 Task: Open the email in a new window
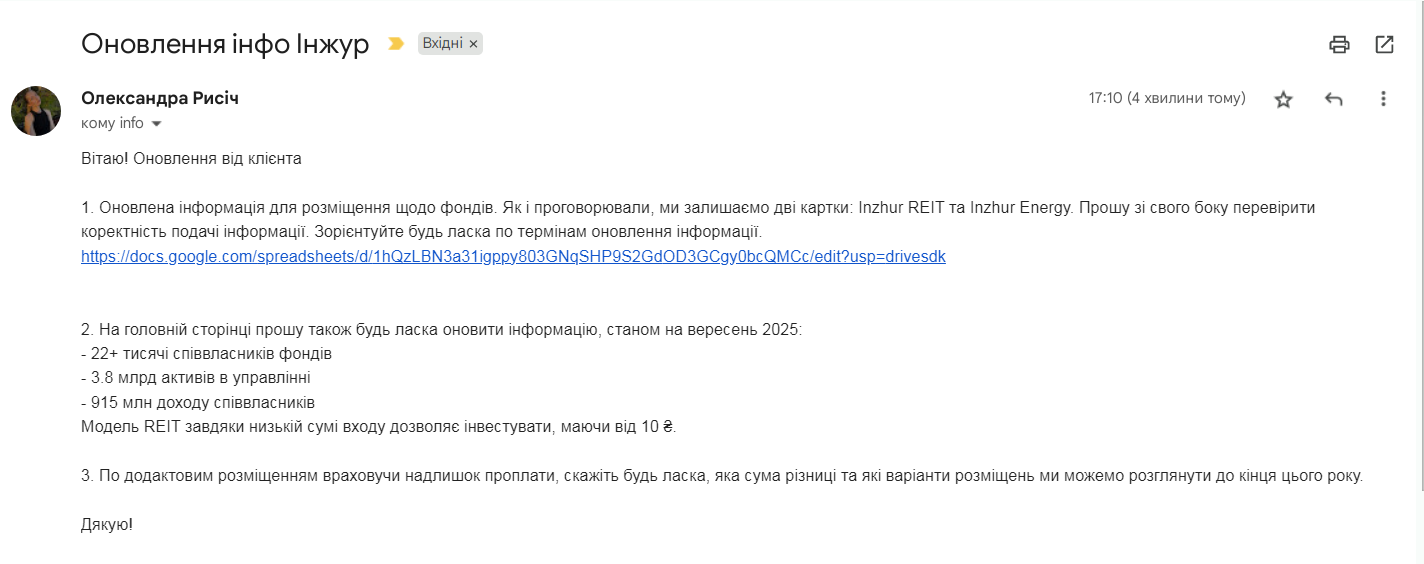(1384, 44)
